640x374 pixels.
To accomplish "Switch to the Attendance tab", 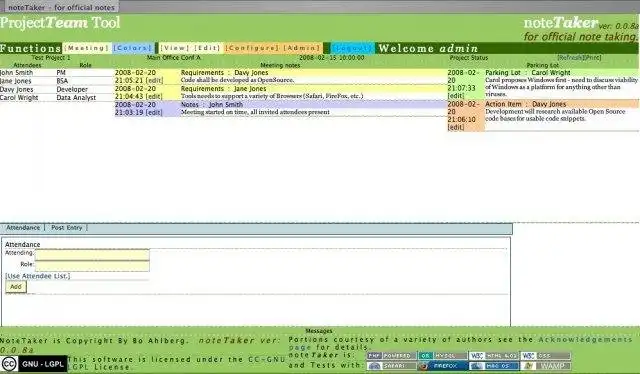I will (x=23, y=228).
